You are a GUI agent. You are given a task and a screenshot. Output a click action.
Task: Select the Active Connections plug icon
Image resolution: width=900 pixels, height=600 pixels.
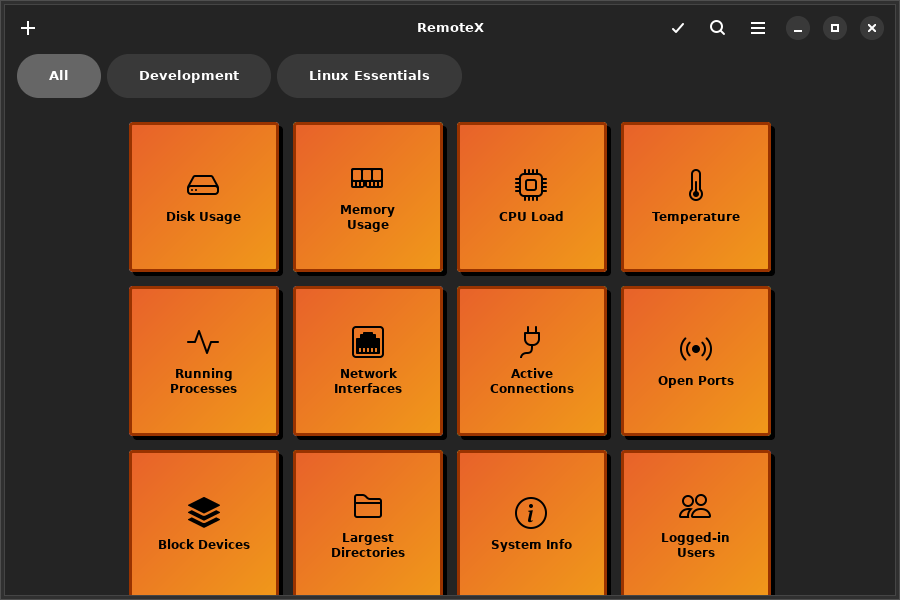pos(531,342)
